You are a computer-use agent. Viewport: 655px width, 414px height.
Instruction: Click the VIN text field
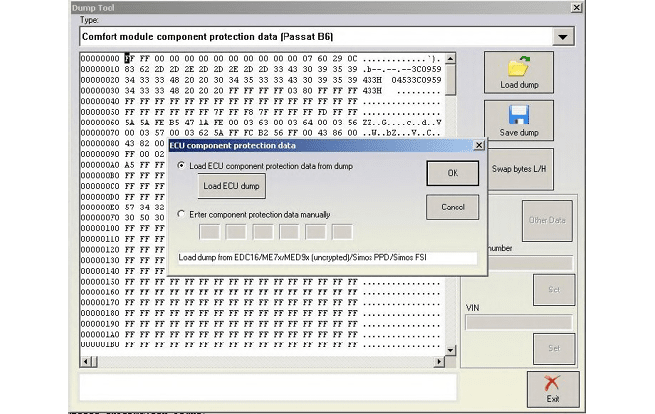tap(519, 322)
